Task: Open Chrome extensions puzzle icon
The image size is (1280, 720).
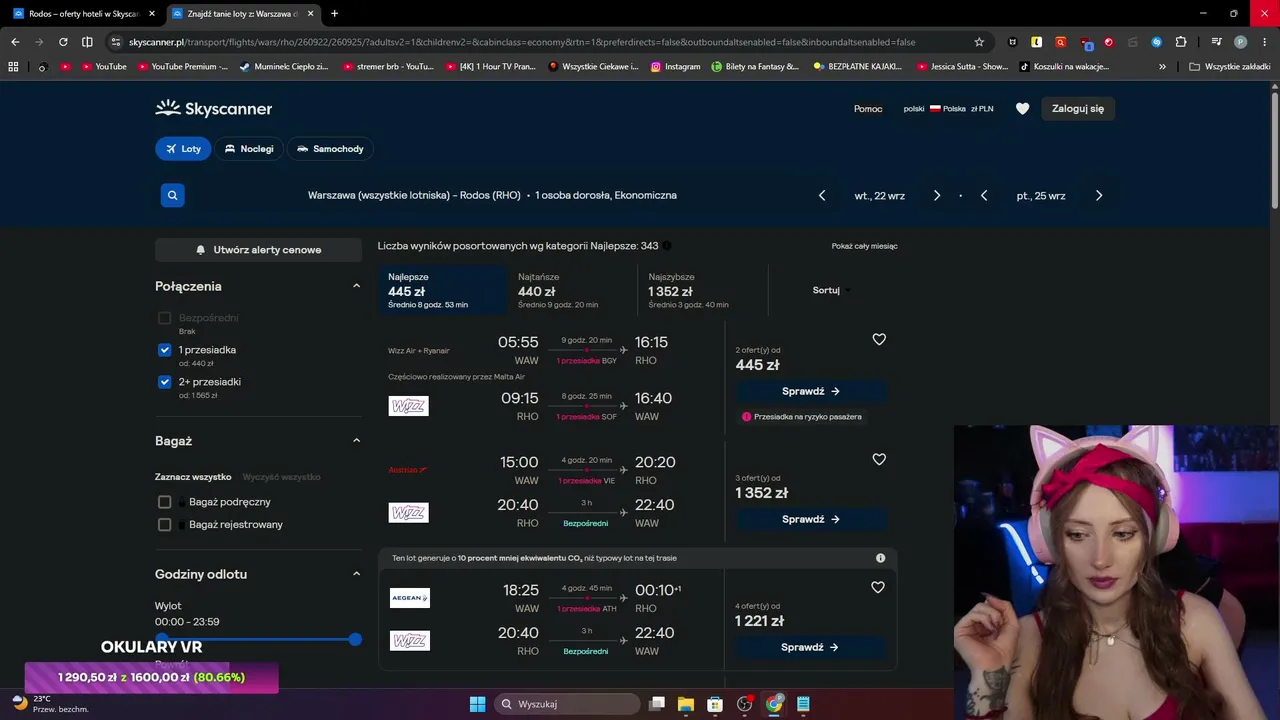Action: click(1181, 42)
